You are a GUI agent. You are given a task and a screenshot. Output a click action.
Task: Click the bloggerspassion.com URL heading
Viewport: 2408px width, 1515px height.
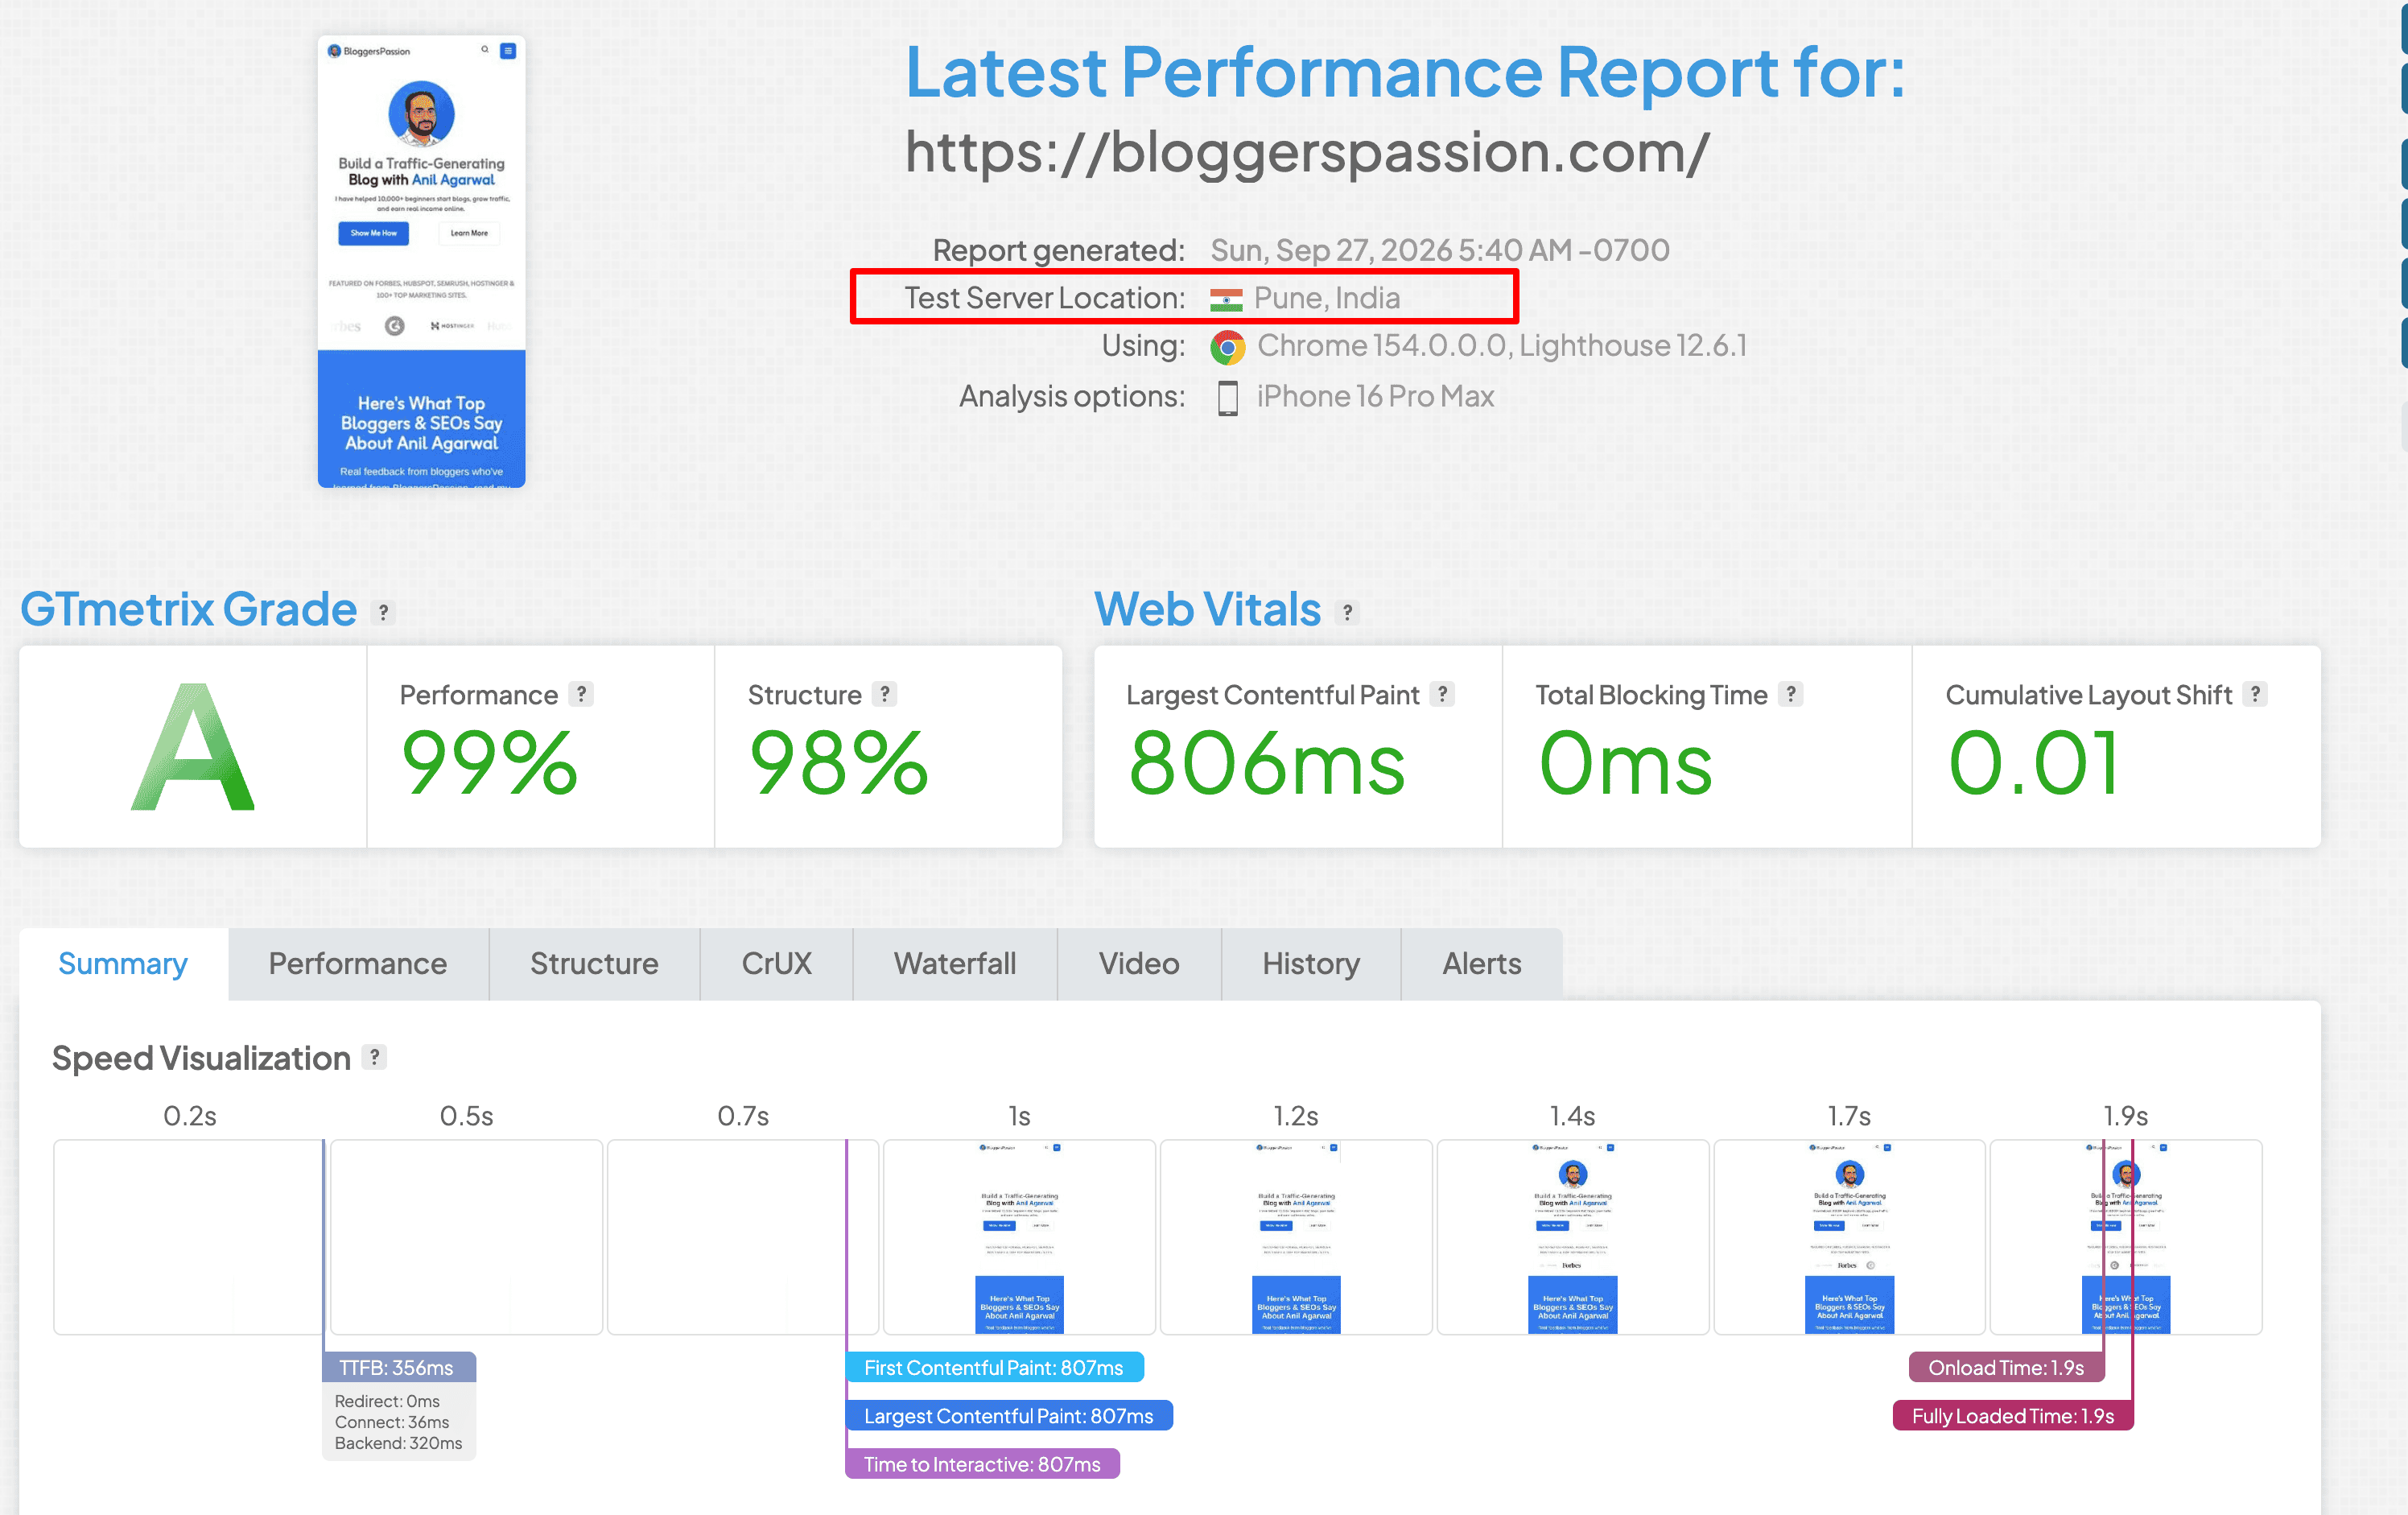[1307, 153]
